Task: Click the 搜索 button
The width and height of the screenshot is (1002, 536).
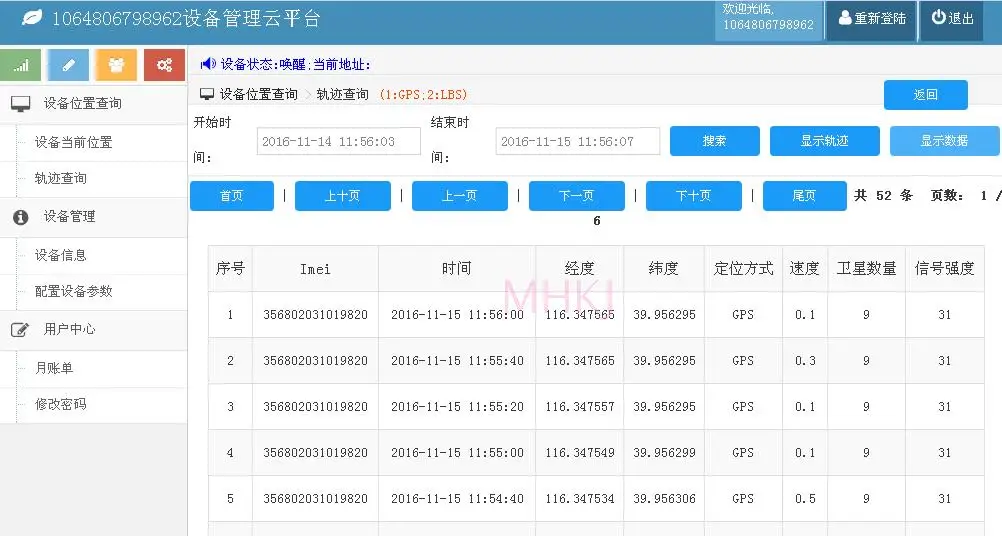Action: pos(714,141)
